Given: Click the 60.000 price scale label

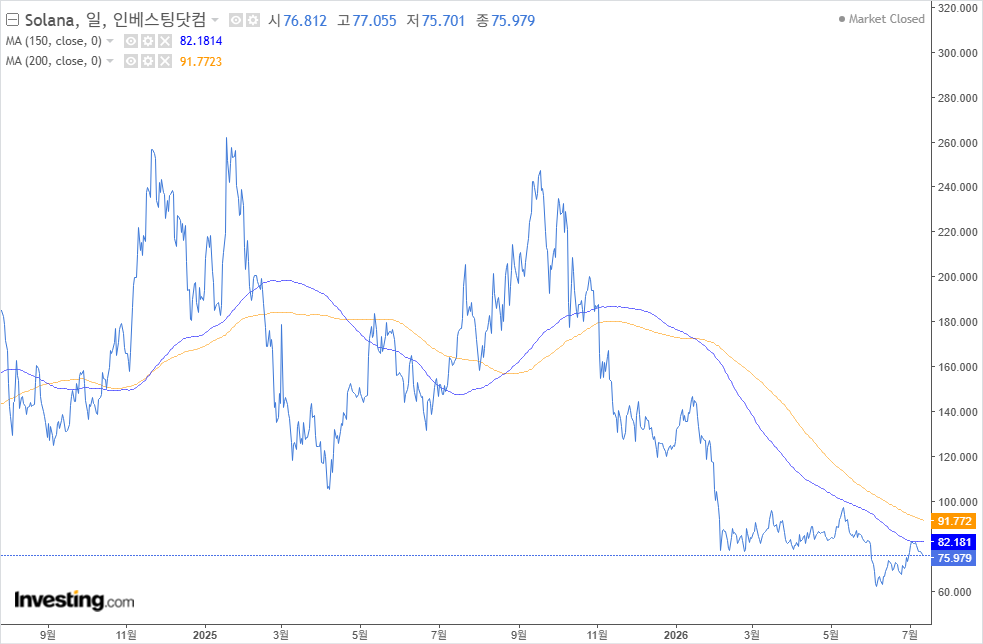Looking at the screenshot, I should [x=955, y=592].
